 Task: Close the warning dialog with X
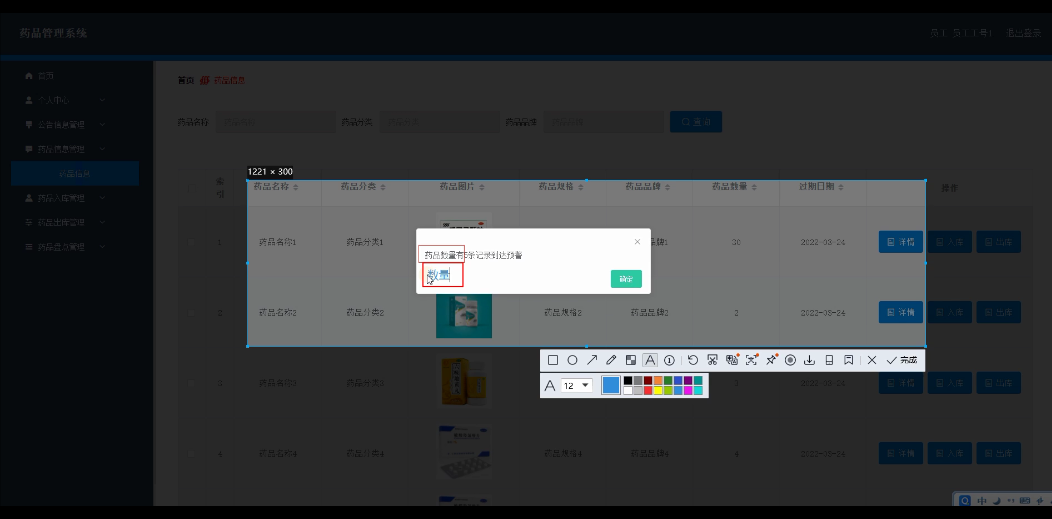637,241
